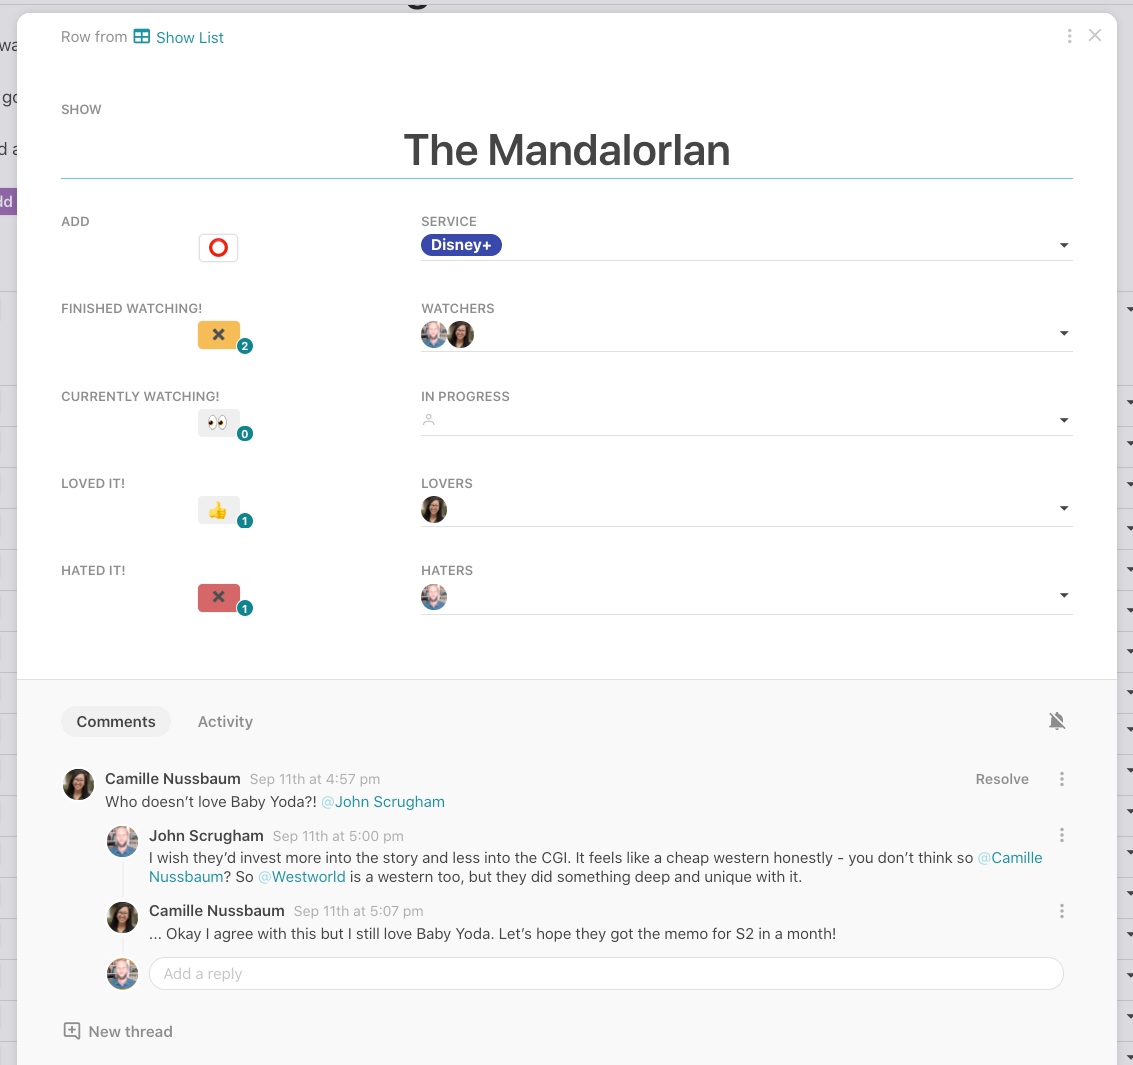Click the New thread plus icon

[x=72, y=1031]
